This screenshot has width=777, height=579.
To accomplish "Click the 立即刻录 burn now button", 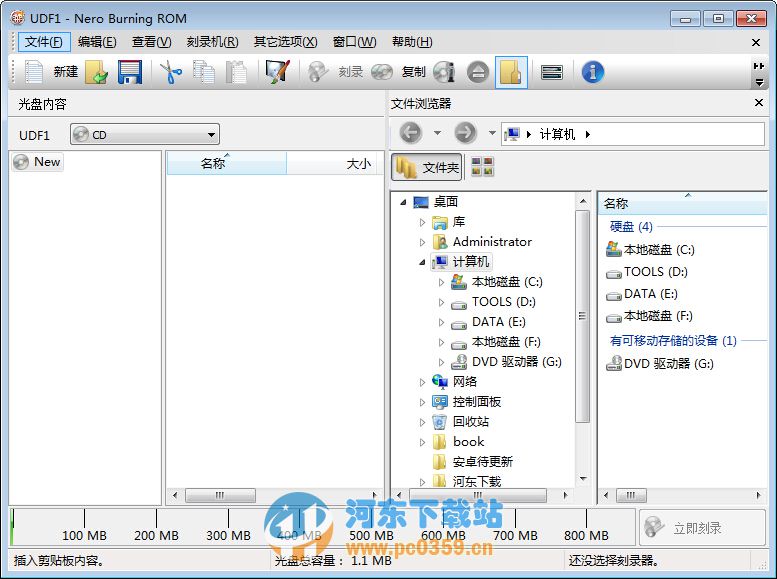I will 702,528.
